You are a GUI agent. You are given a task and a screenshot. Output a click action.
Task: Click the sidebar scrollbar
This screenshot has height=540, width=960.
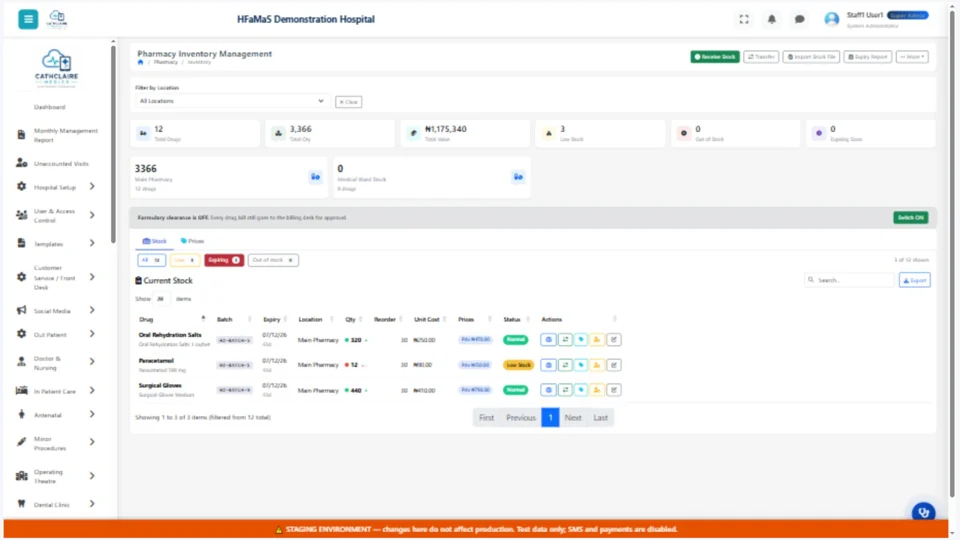[x=113, y=144]
